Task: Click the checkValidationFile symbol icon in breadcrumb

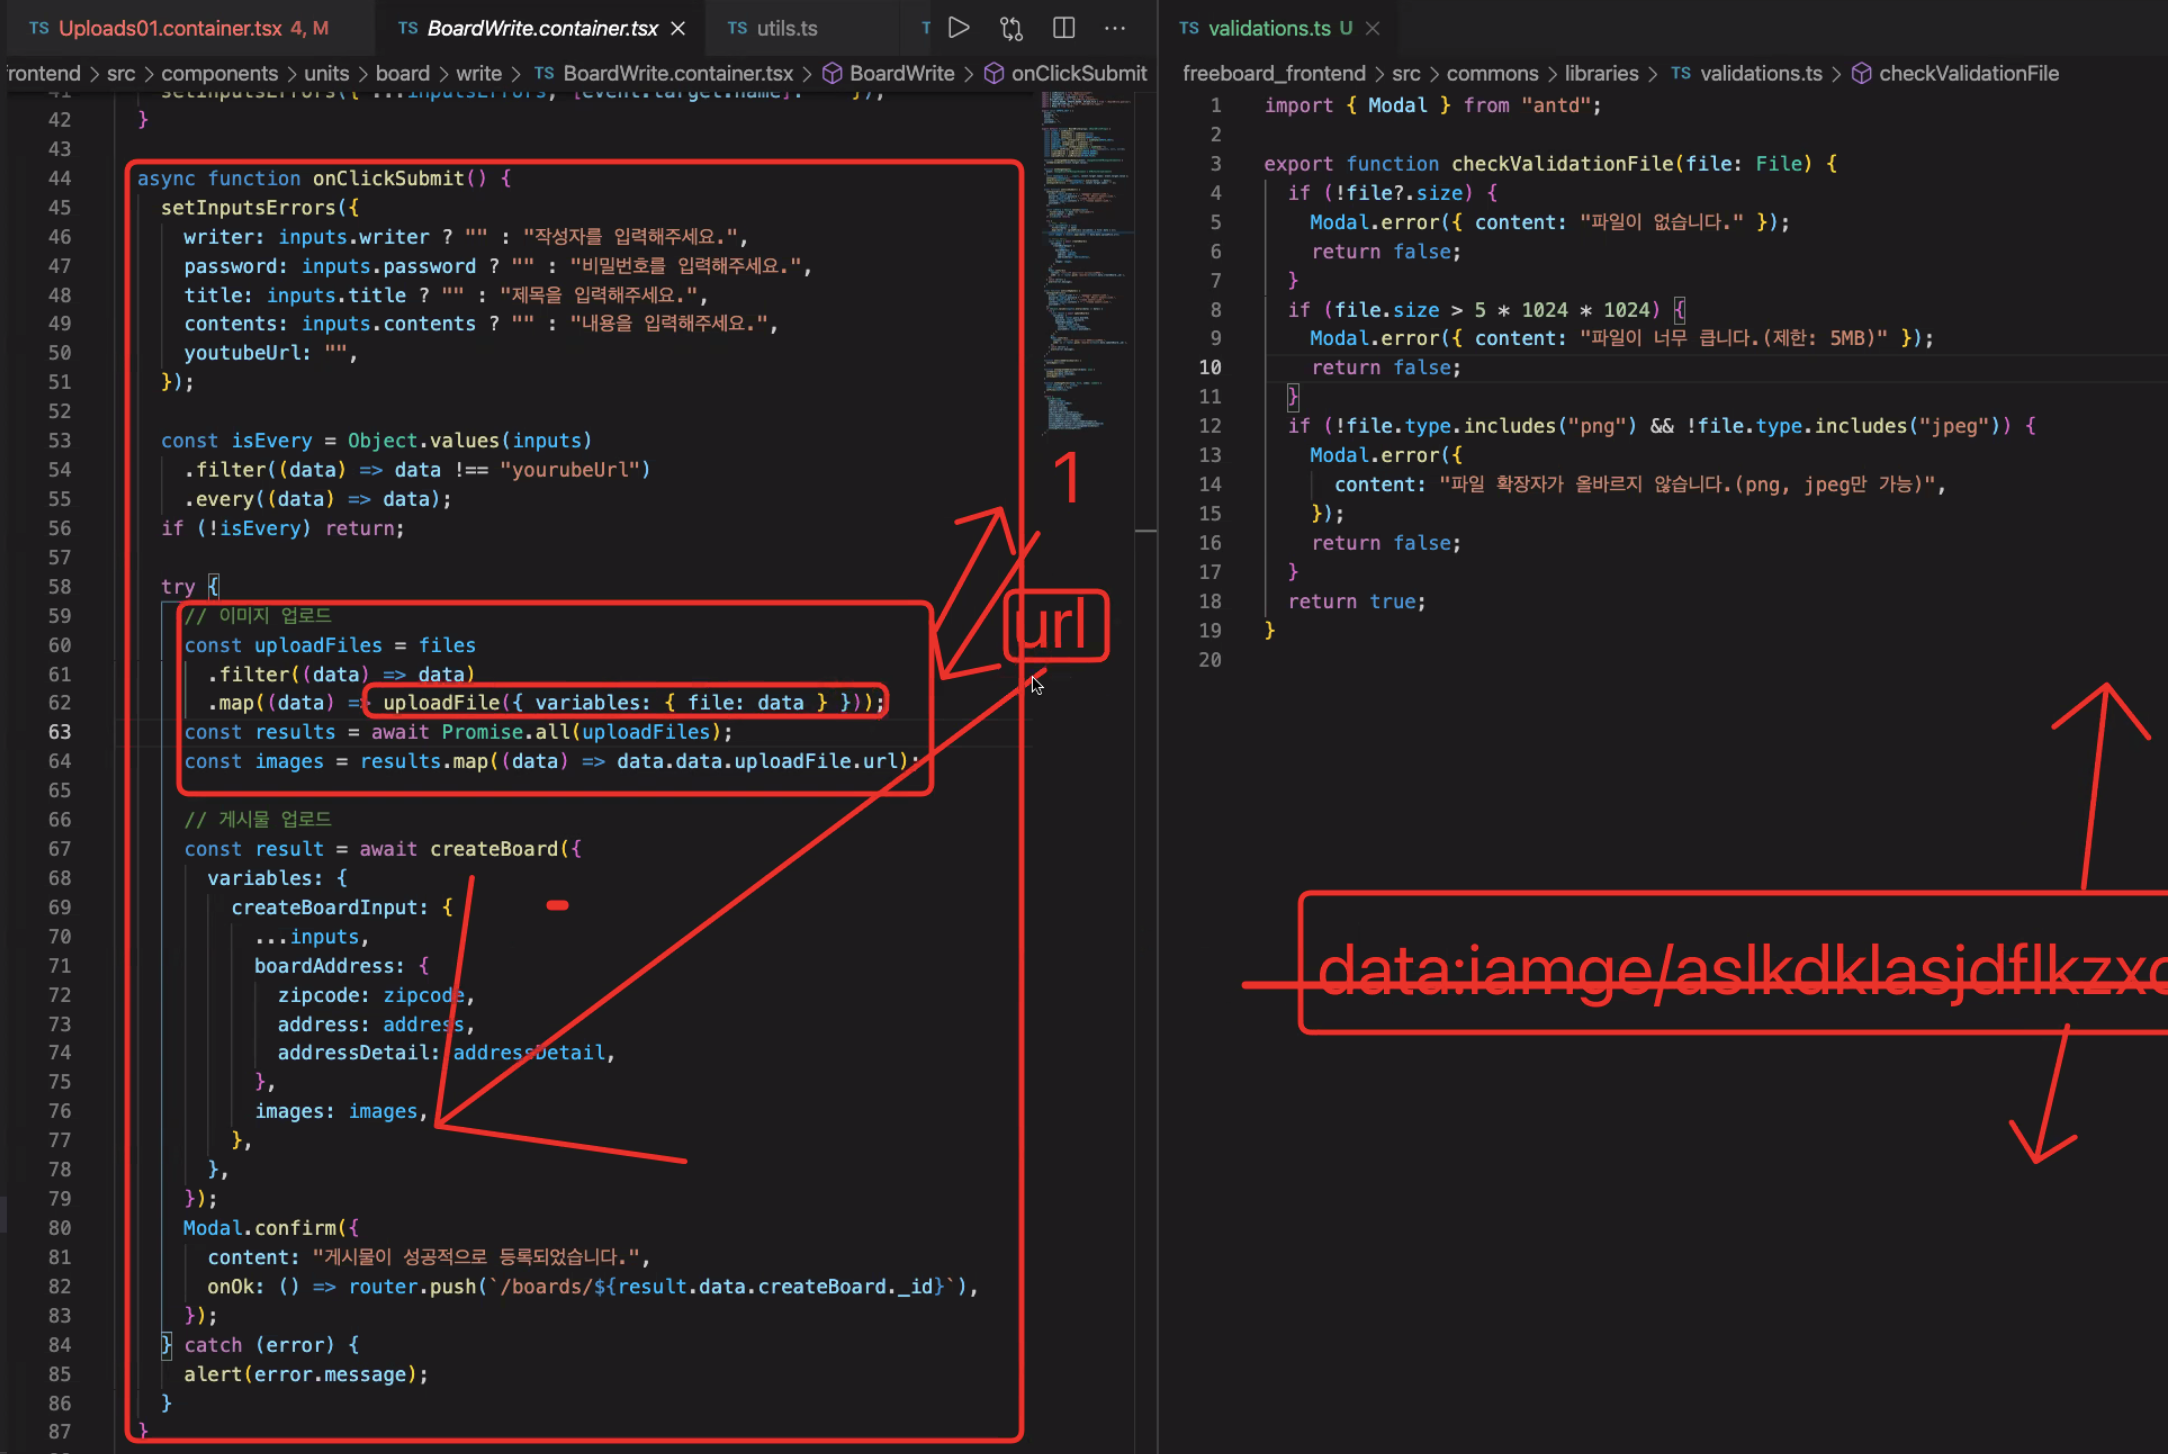Action: click(1861, 73)
